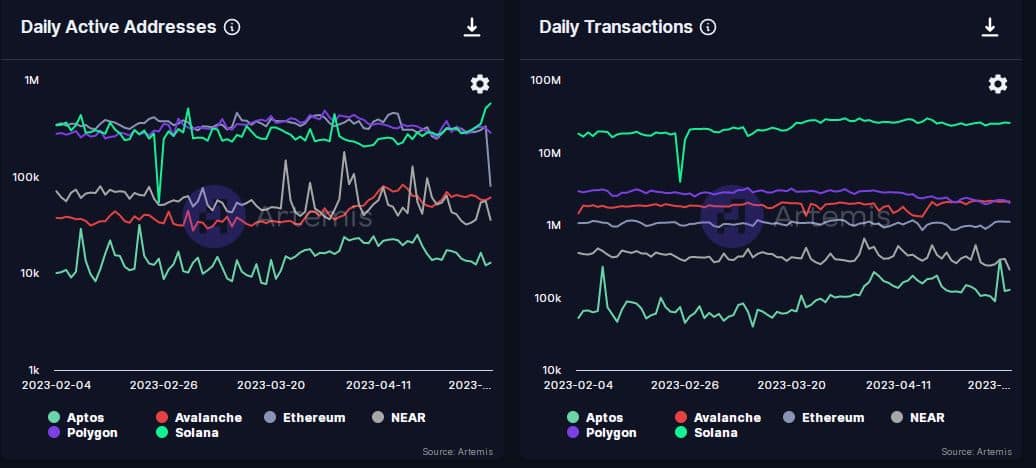1036x468 pixels.
Task: Click 1M label on Daily Transactions y-axis
Action: pyautogui.click(x=552, y=225)
